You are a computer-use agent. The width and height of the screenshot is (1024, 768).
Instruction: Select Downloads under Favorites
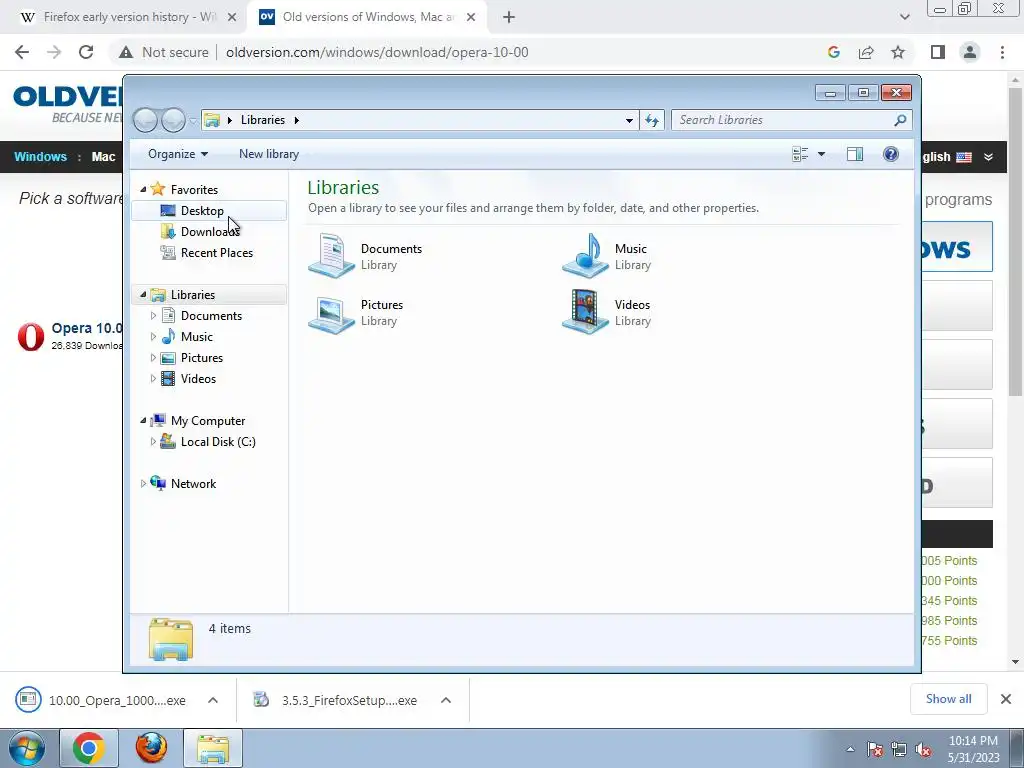(x=209, y=232)
